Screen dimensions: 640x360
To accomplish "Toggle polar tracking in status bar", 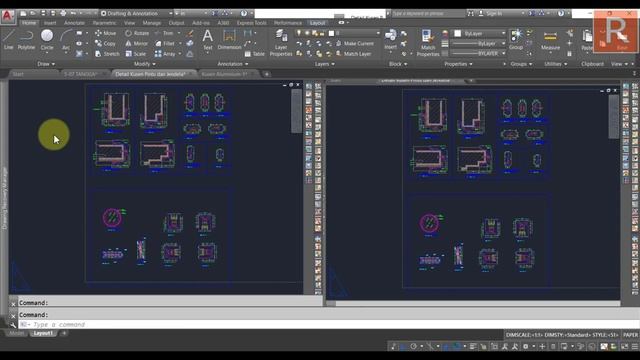I will point(413,347).
